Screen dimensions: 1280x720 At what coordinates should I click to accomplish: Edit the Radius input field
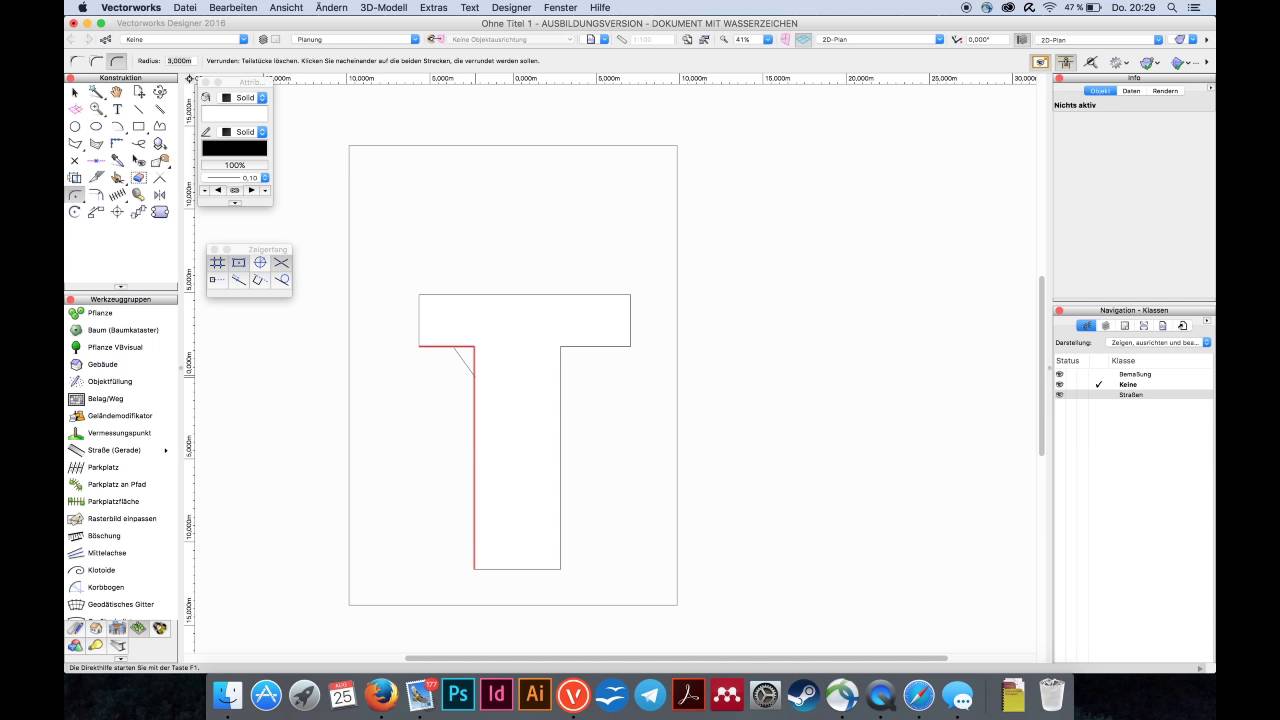pyautogui.click(x=179, y=61)
